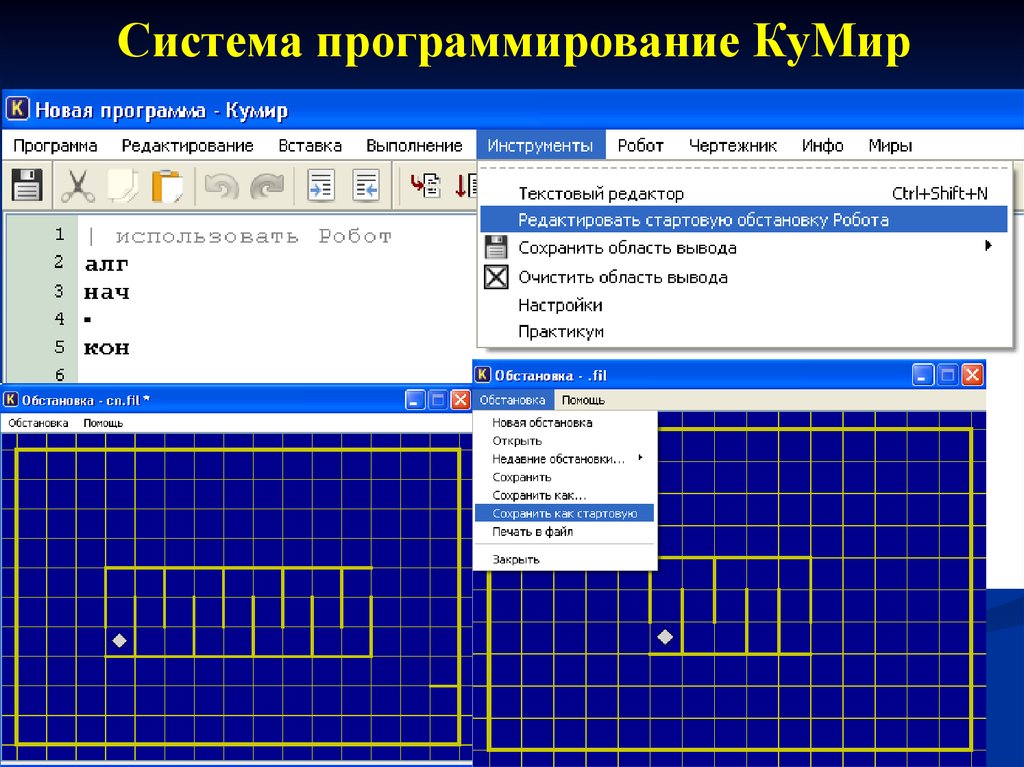Click the red arrow step-execution icon
The image size is (1024, 767).
pos(425,186)
